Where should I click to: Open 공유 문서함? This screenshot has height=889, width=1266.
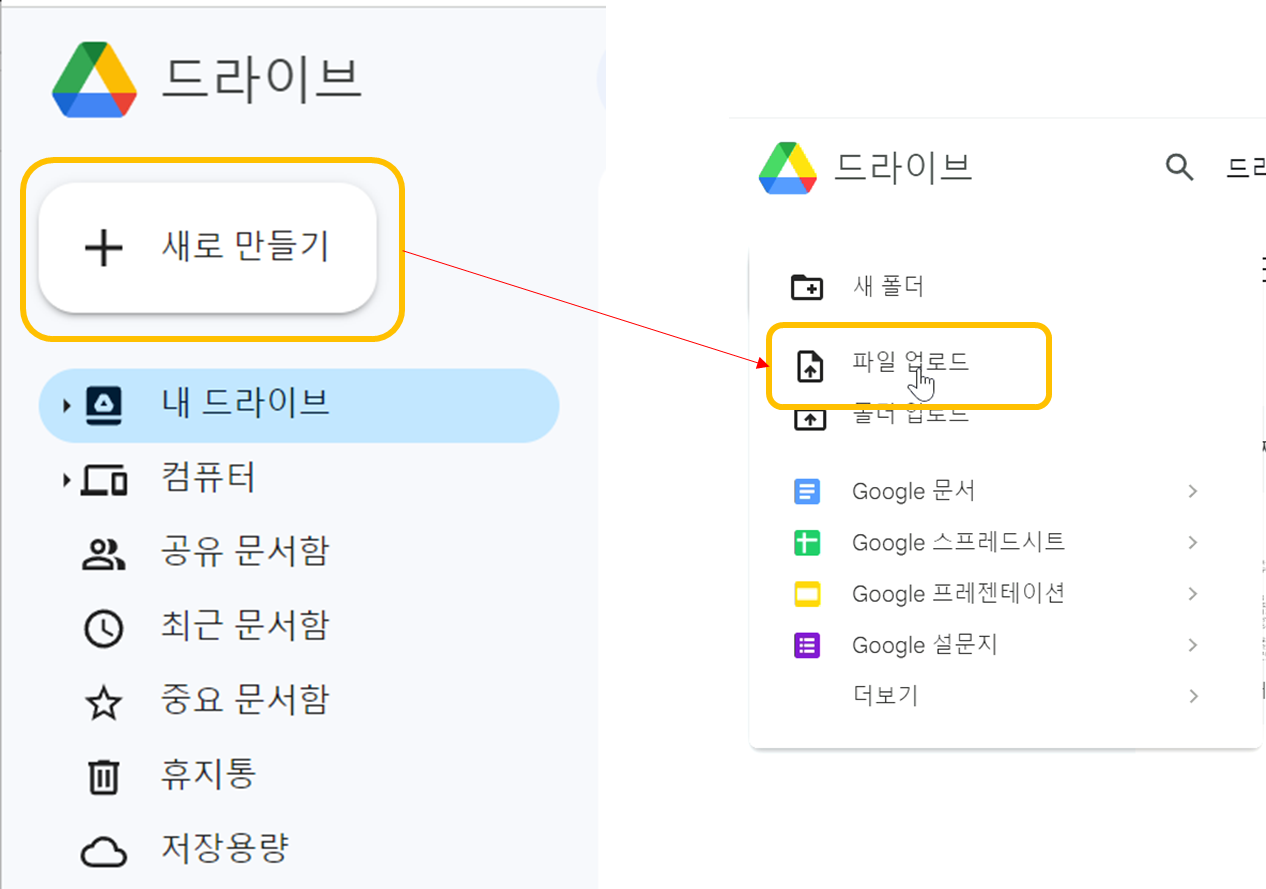click(245, 551)
